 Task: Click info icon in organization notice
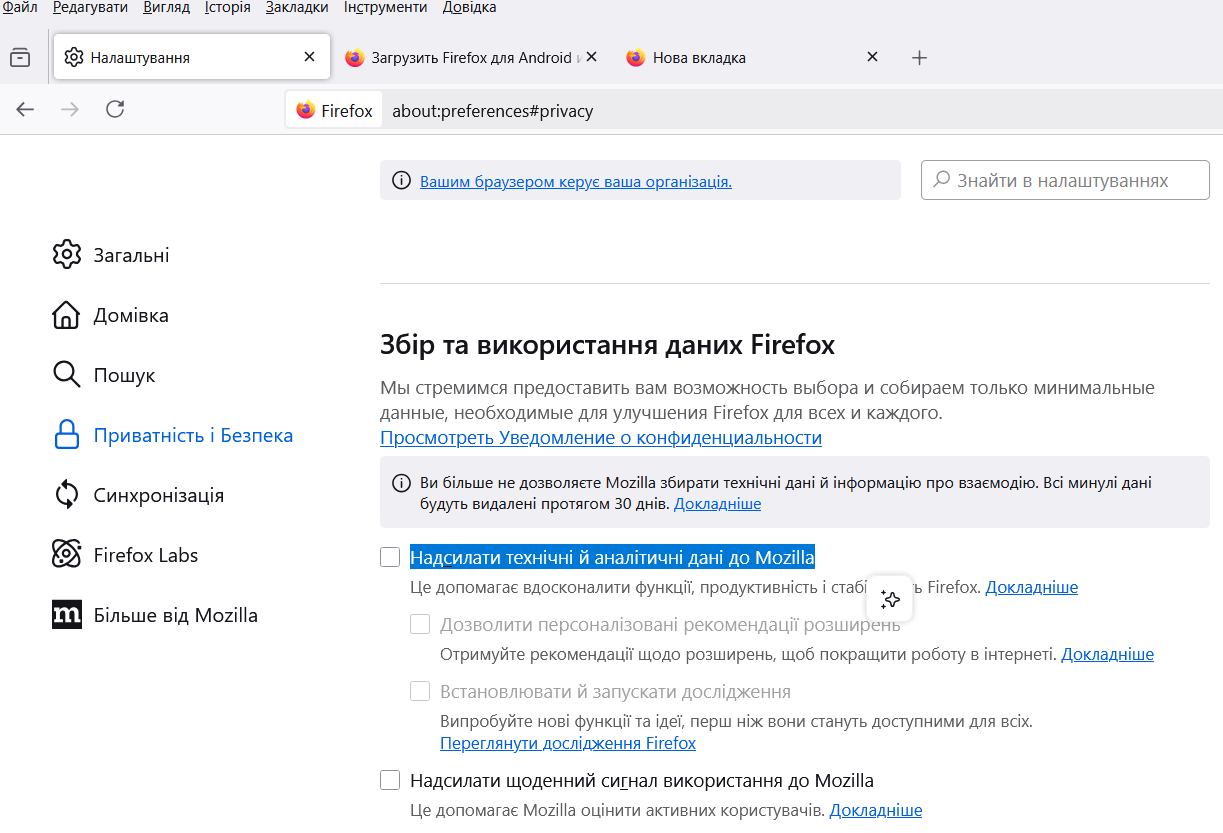tap(401, 181)
